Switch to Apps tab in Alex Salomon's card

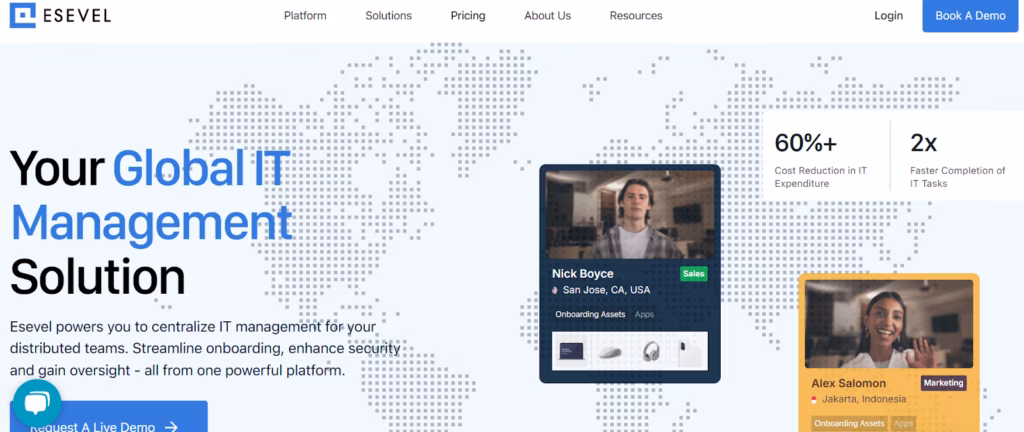(x=904, y=424)
